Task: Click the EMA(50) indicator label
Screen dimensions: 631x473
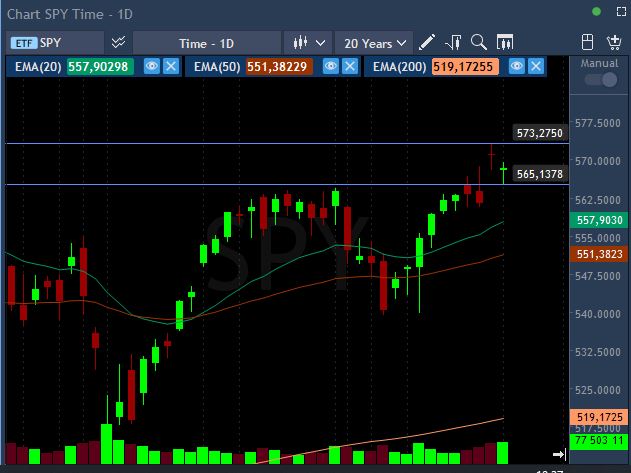Action: point(217,66)
